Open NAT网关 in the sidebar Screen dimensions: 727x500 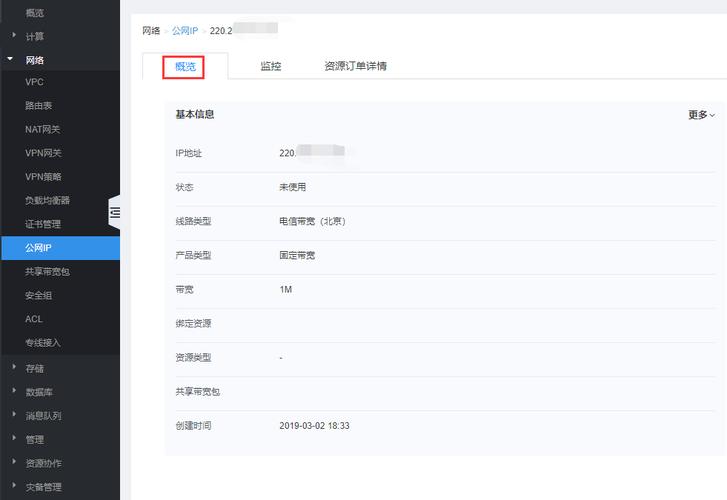click(43, 129)
